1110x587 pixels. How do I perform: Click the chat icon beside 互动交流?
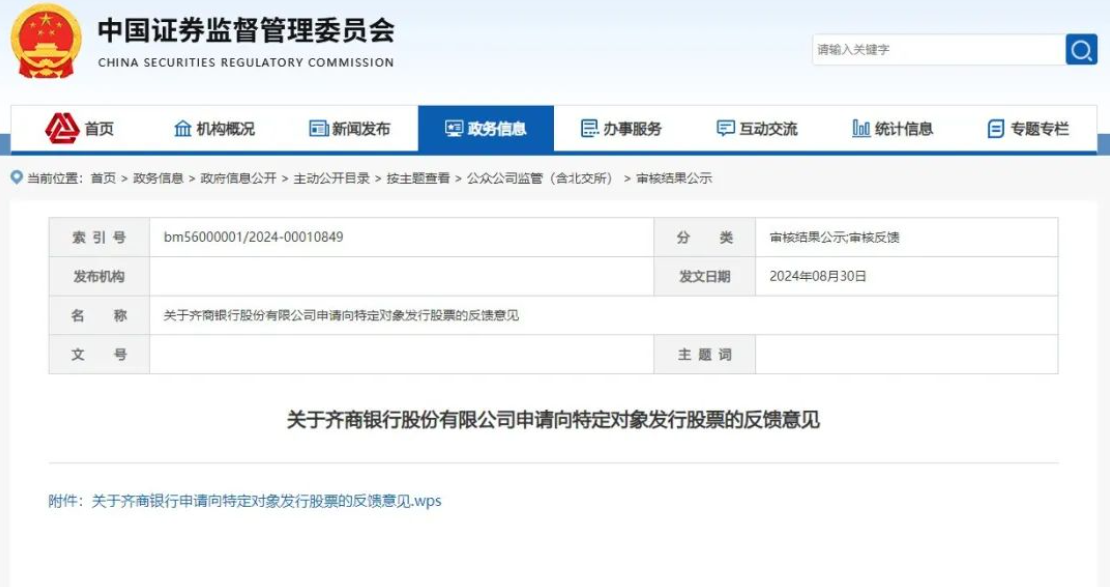725,128
